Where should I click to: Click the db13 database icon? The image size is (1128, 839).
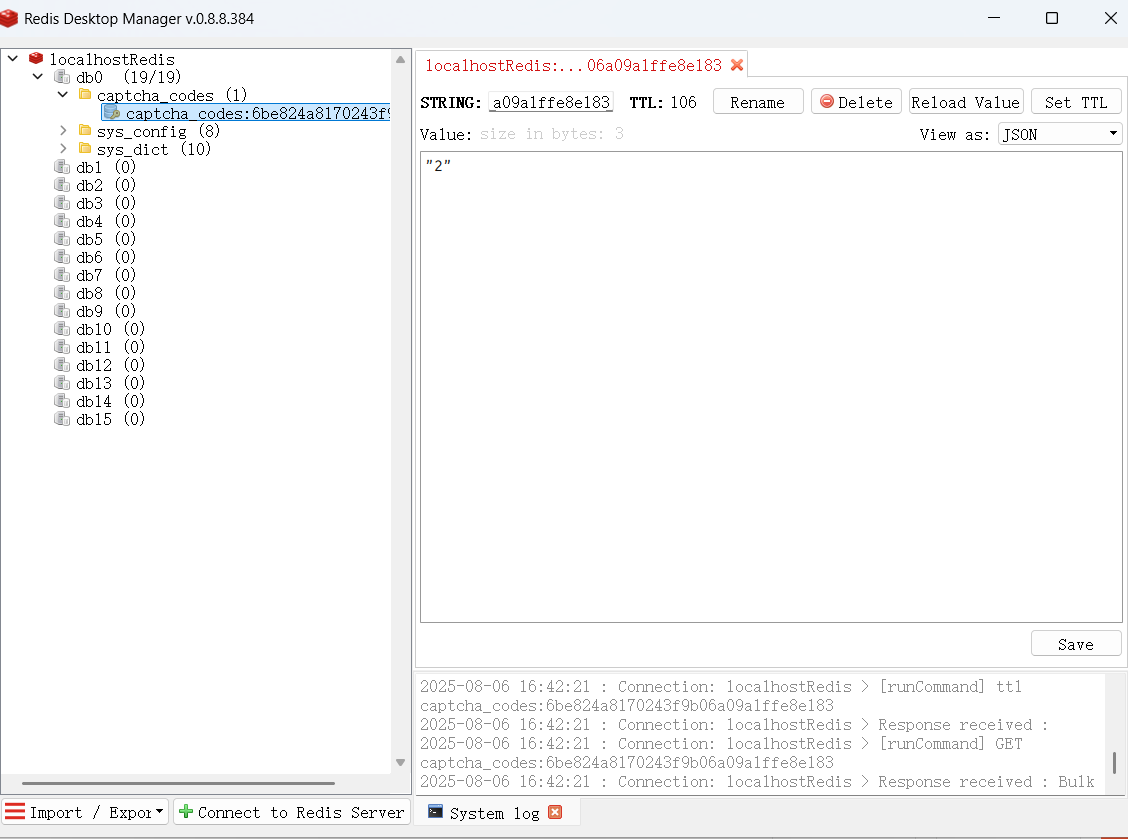(x=63, y=382)
